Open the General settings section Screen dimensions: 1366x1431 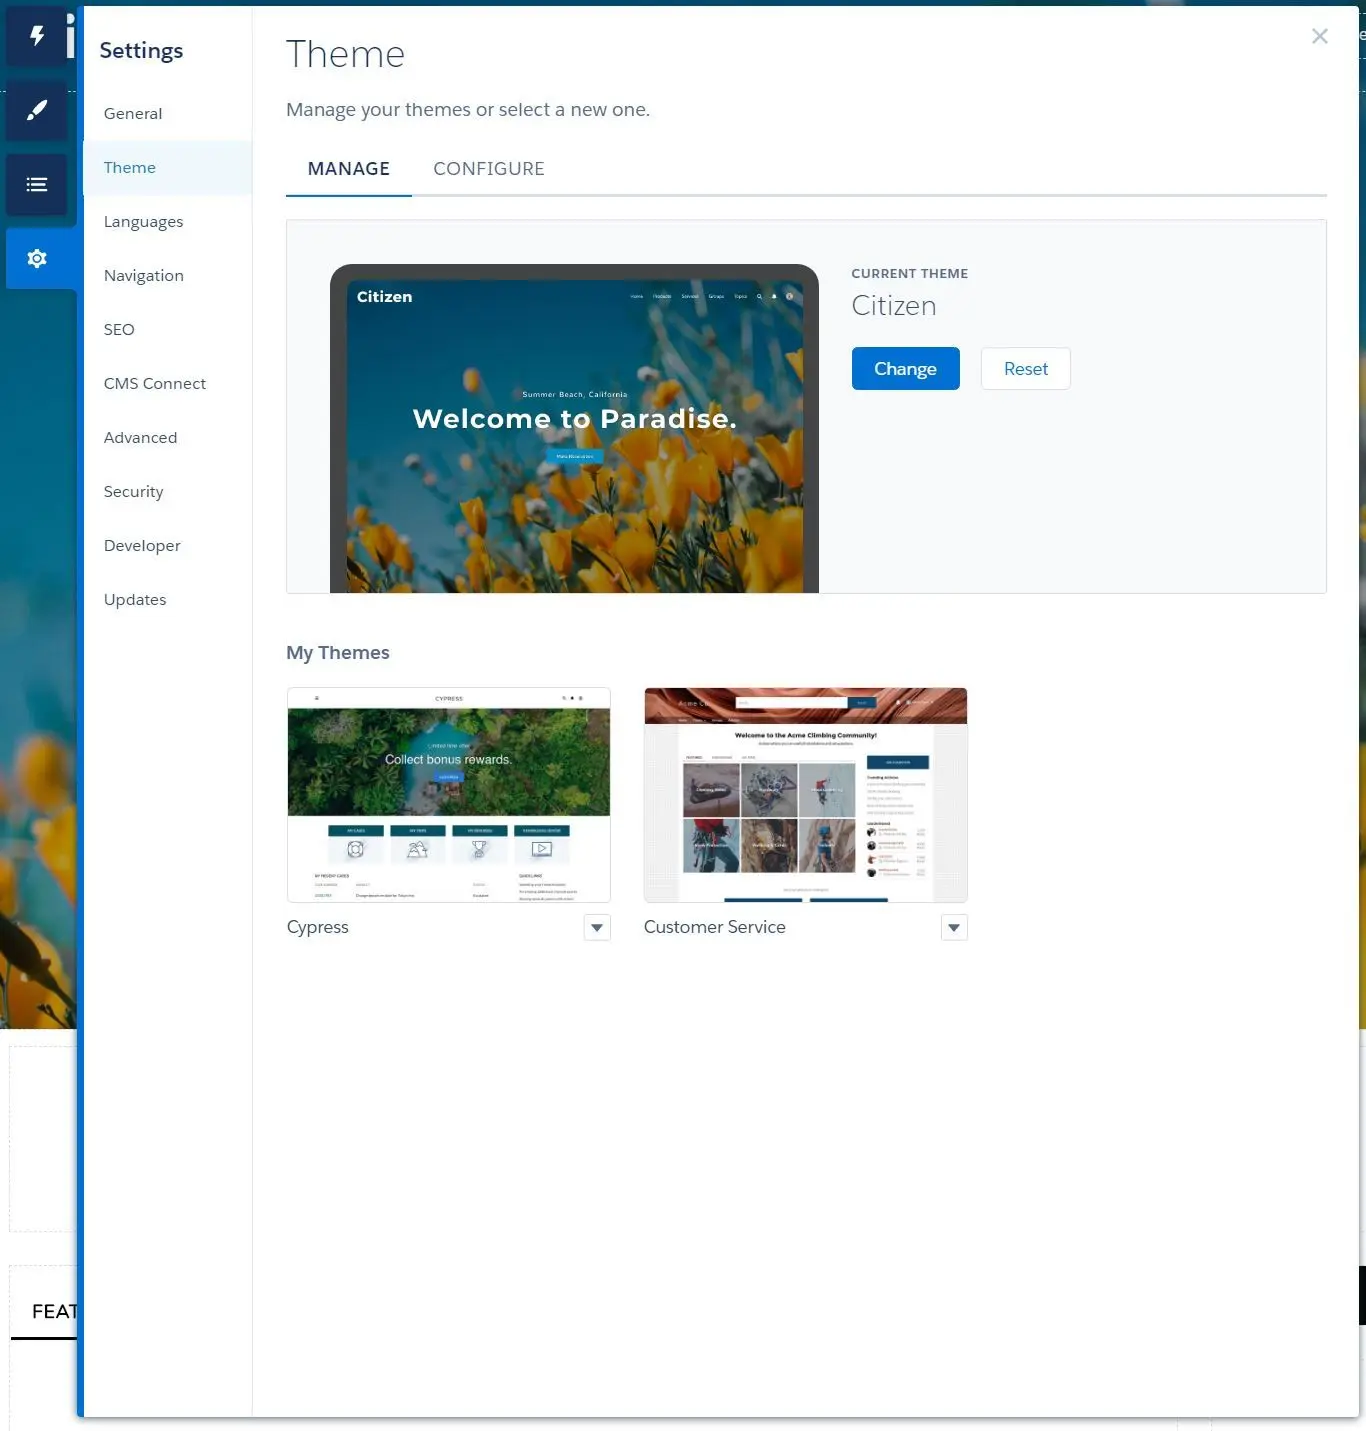click(x=168, y=113)
